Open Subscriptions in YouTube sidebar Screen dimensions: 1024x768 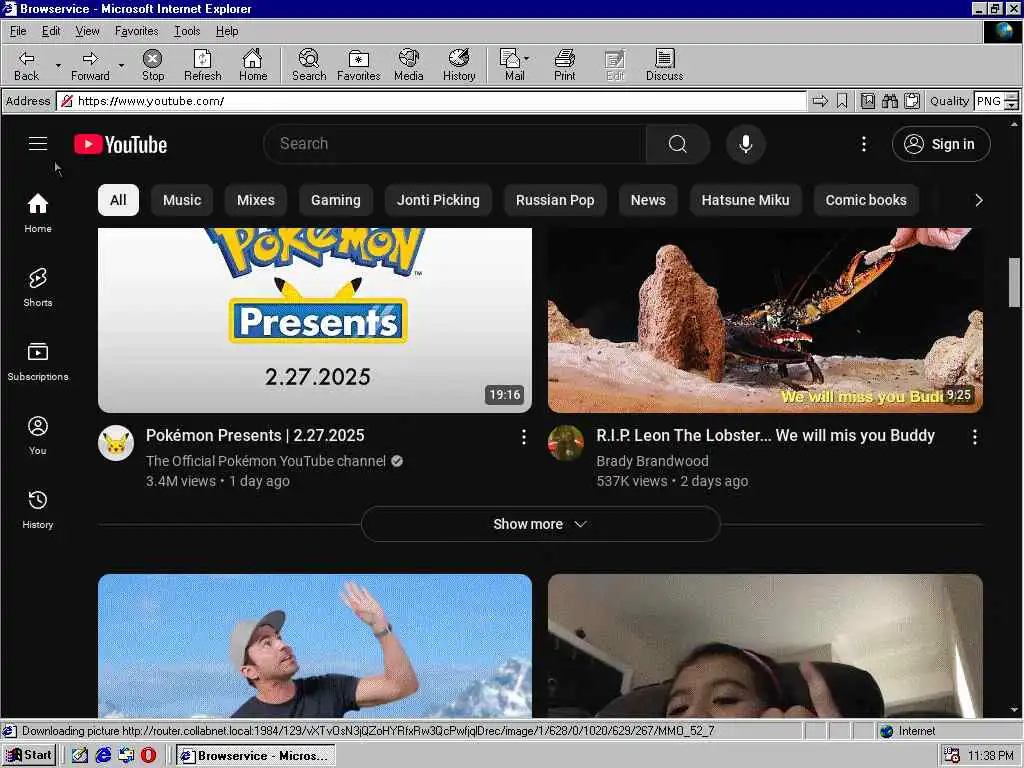point(38,361)
